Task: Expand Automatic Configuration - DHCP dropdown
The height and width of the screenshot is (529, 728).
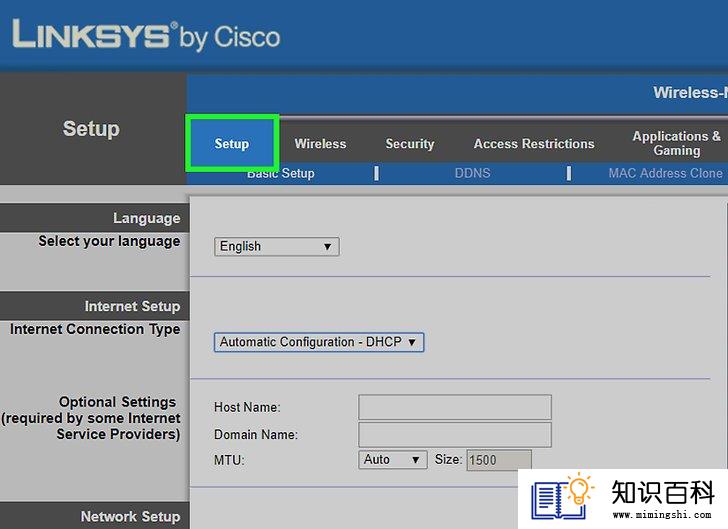Action: (x=319, y=342)
